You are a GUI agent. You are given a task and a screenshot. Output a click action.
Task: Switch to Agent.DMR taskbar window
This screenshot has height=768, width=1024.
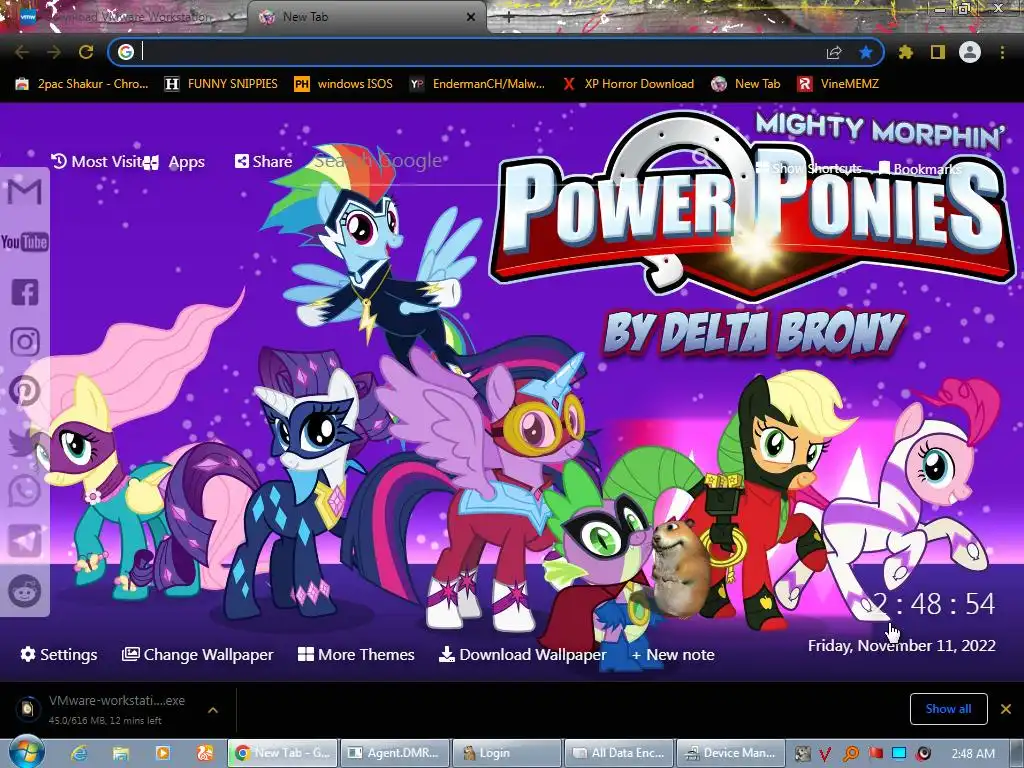(x=395, y=753)
